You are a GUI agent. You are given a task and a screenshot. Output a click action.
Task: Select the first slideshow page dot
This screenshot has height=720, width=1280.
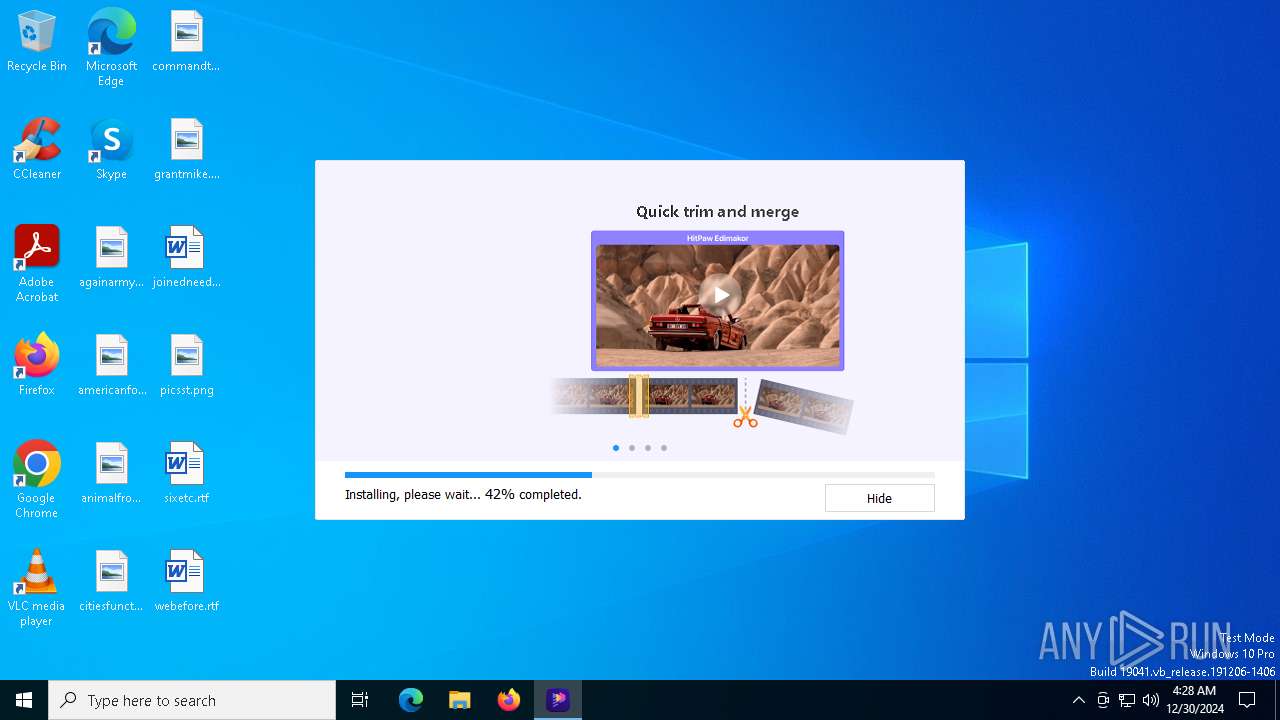(616, 448)
